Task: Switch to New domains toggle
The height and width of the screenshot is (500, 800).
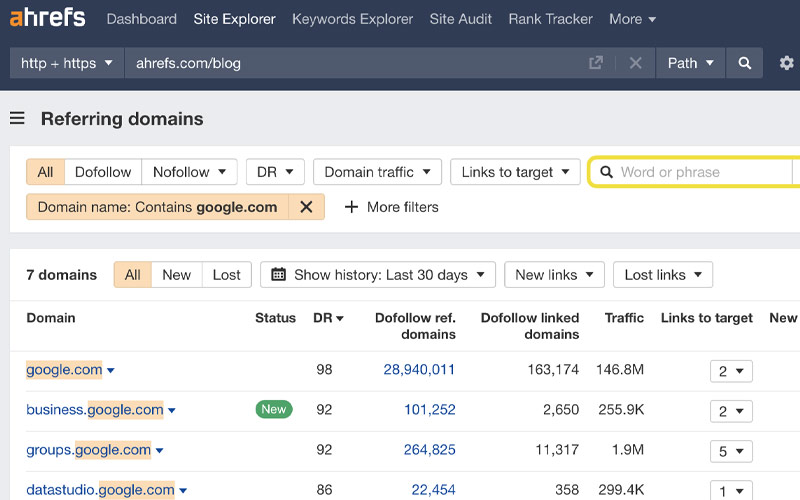Action: click(x=177, y=275)
